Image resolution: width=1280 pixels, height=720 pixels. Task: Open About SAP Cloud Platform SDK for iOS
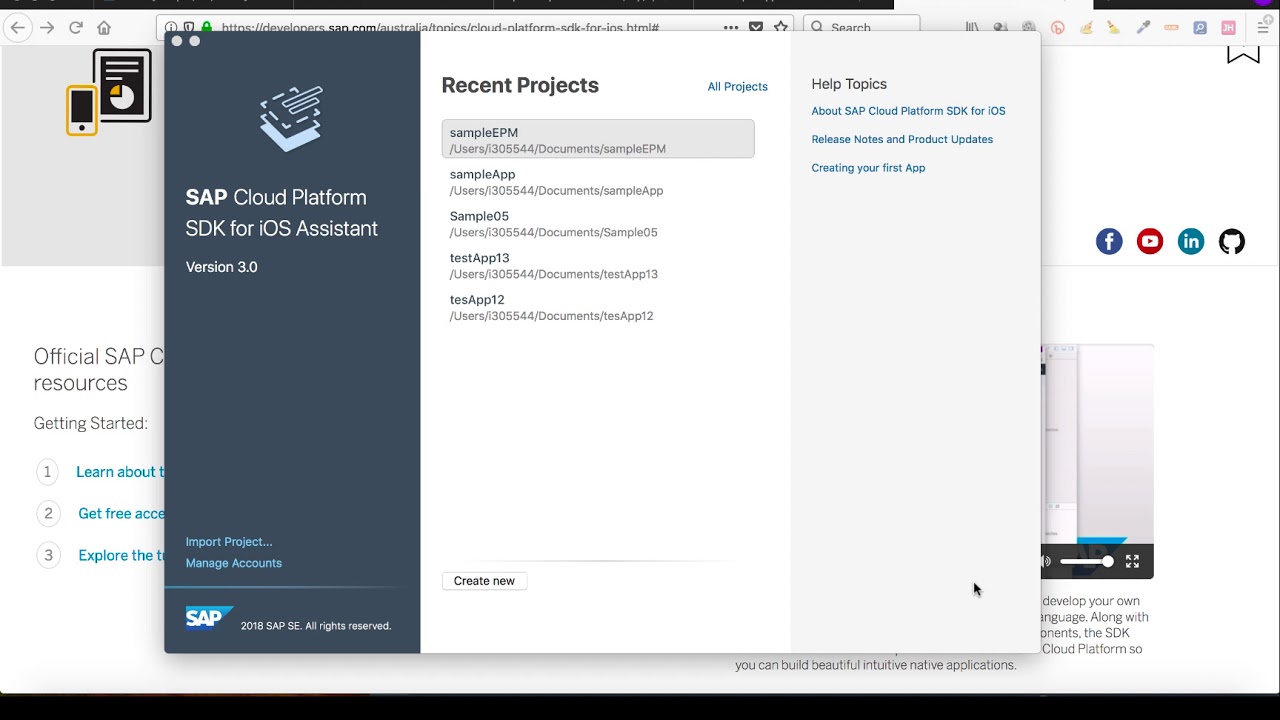(908, 111)
